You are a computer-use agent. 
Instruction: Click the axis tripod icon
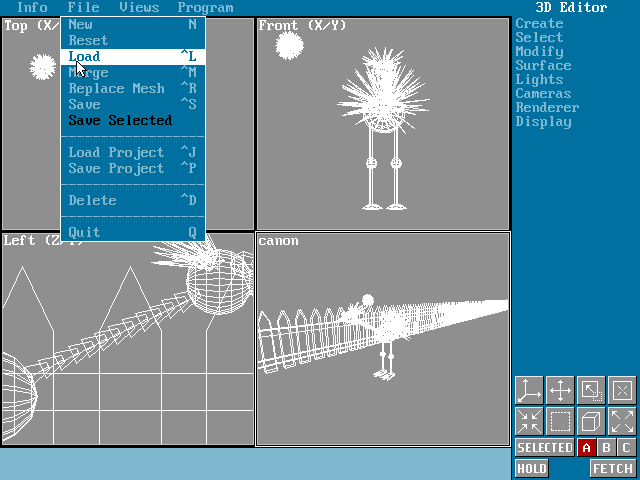point(529,390)
